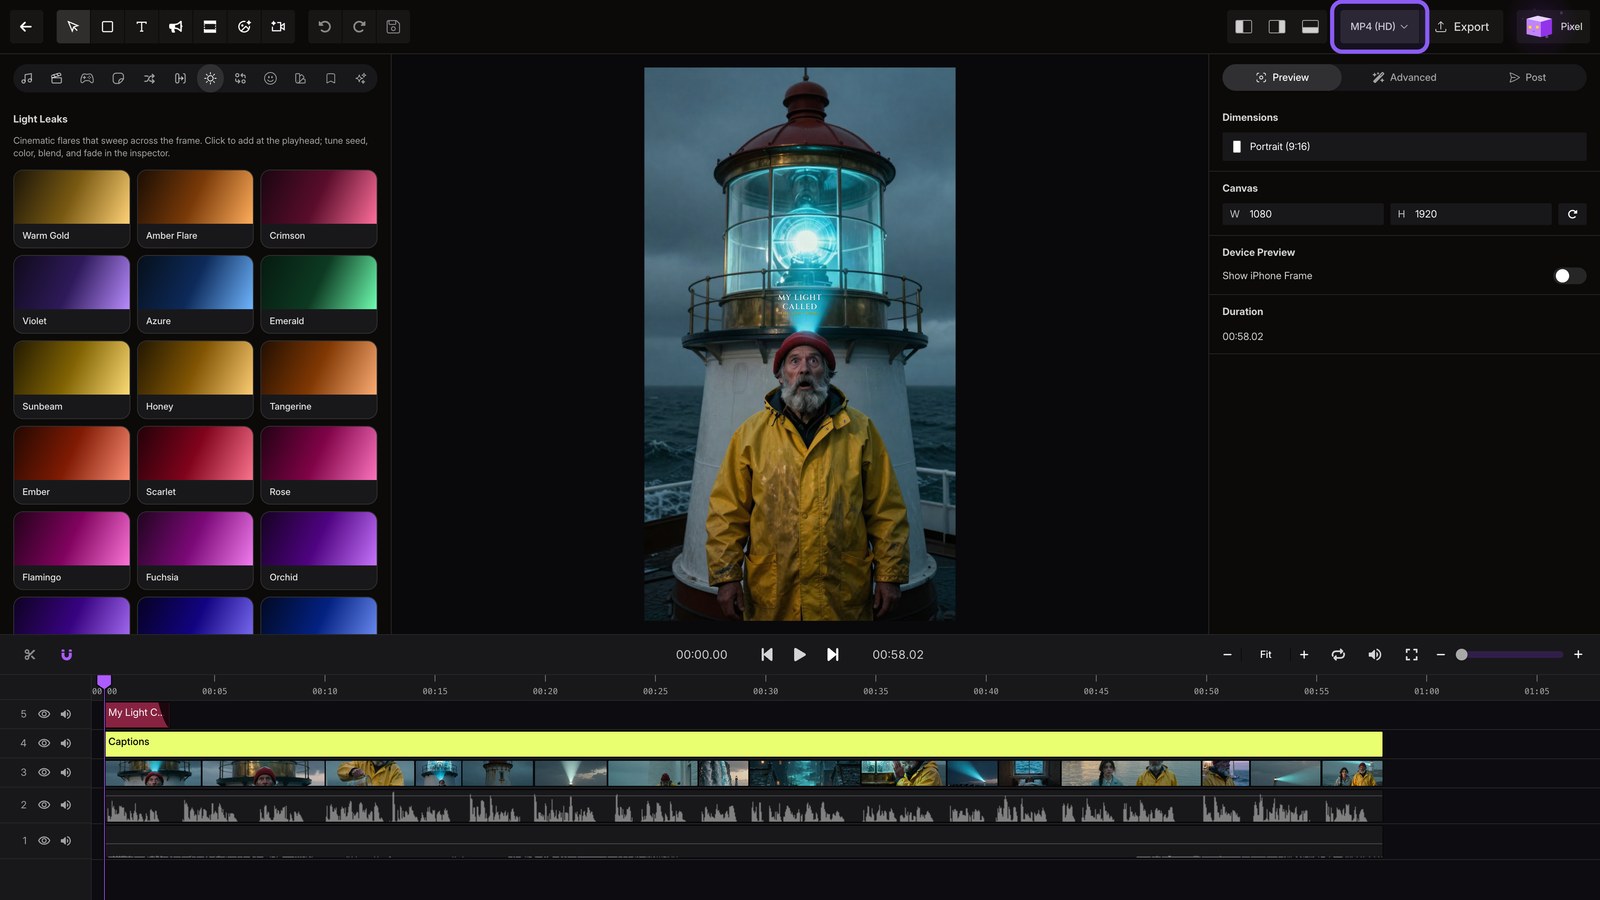Undo the last action
Screen dimensions: 1600x900
[x=325, y=27]
